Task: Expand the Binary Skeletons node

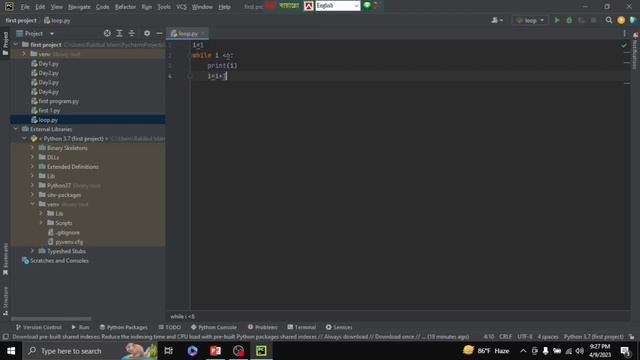Action: tap(33, 148)
